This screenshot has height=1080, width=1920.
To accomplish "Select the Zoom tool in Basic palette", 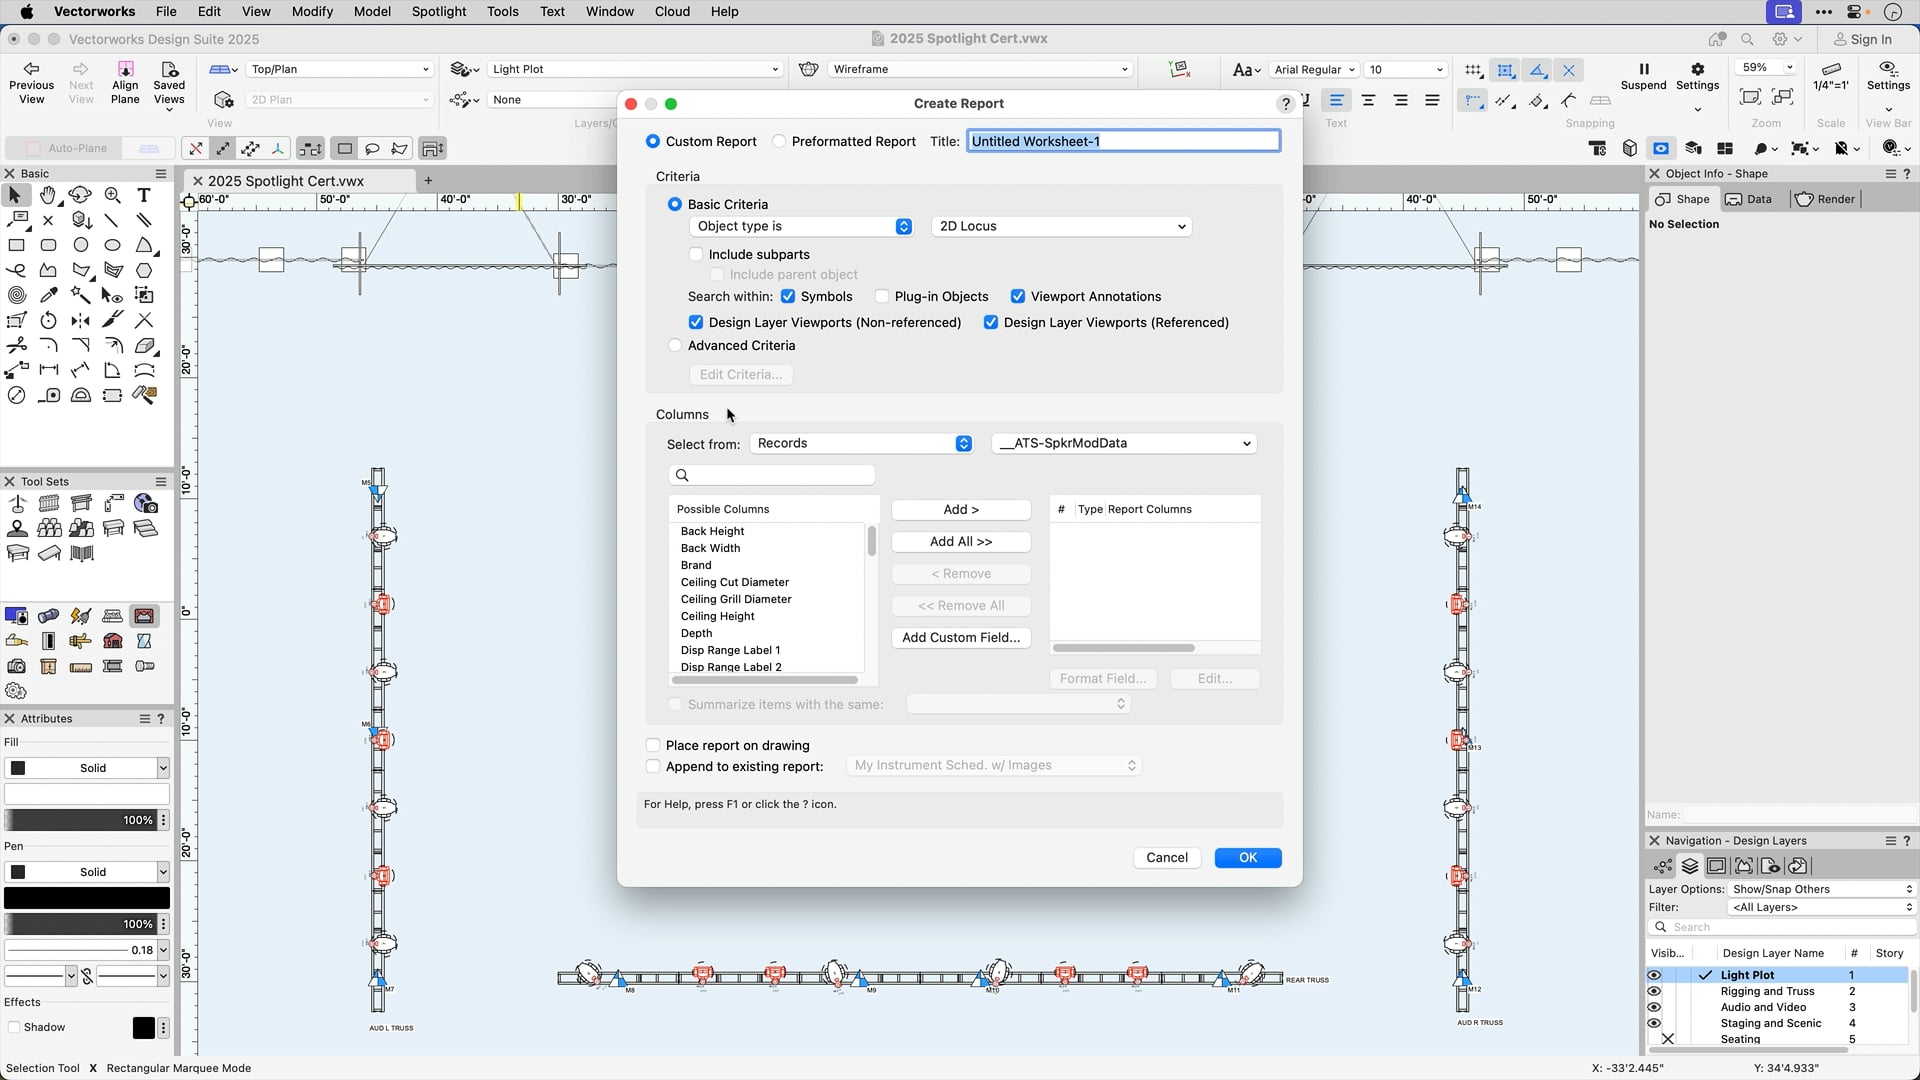I will 111,196.
